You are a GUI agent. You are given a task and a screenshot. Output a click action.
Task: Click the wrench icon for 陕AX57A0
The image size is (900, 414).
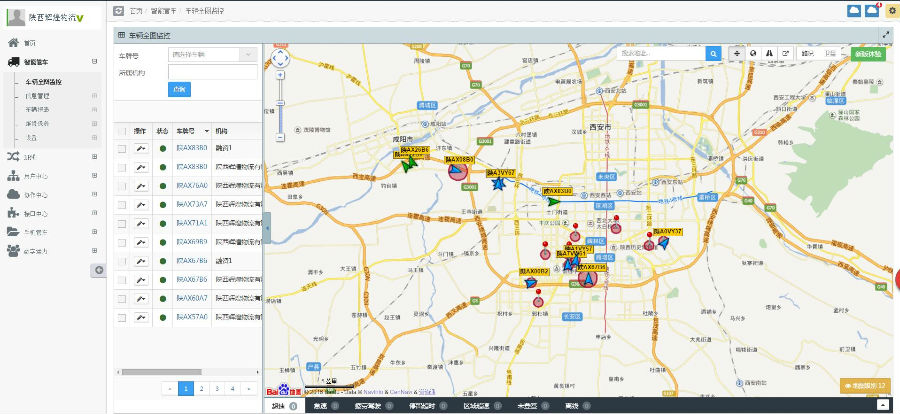point(141,317)
